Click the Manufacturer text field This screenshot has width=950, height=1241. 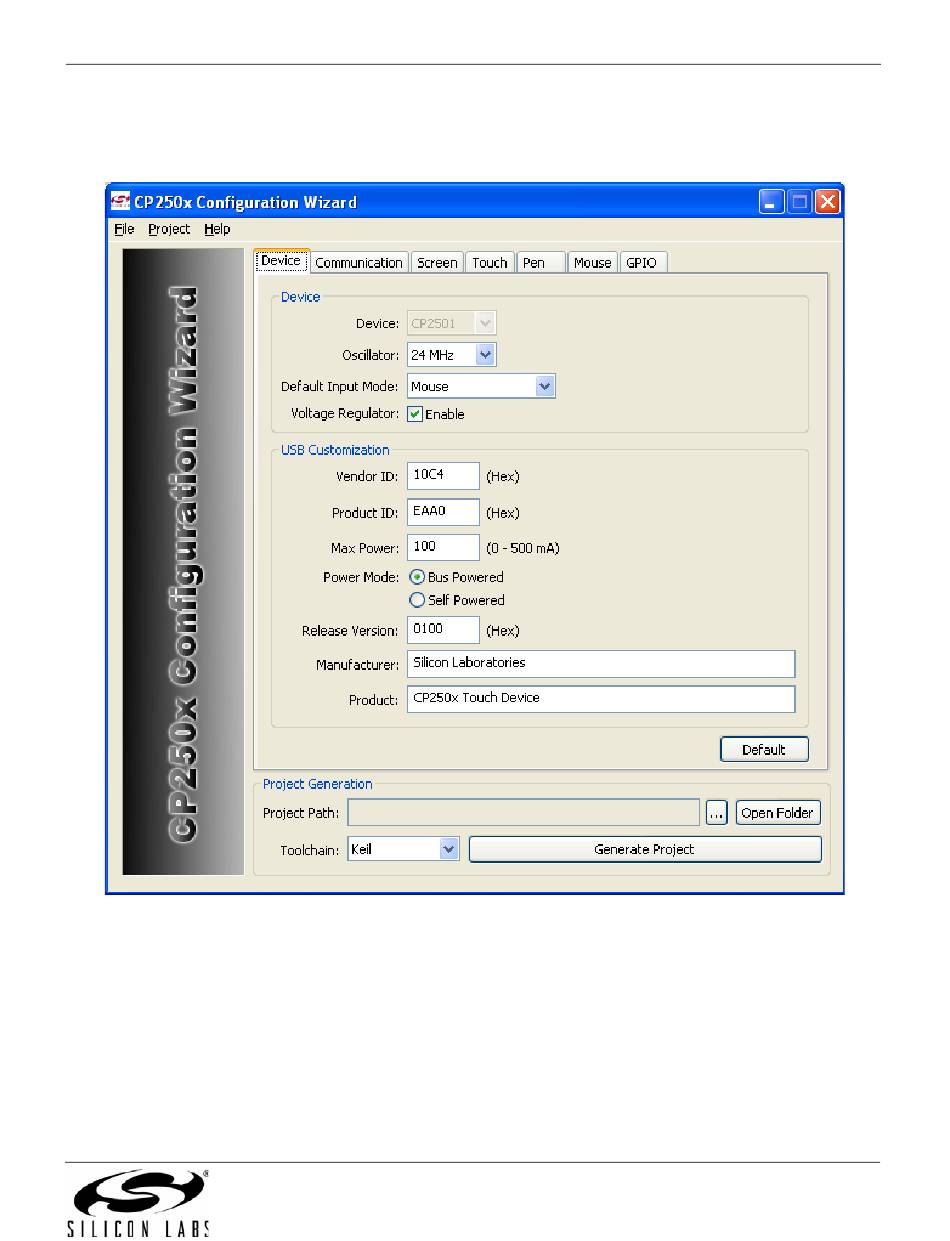tap(601, 664)
